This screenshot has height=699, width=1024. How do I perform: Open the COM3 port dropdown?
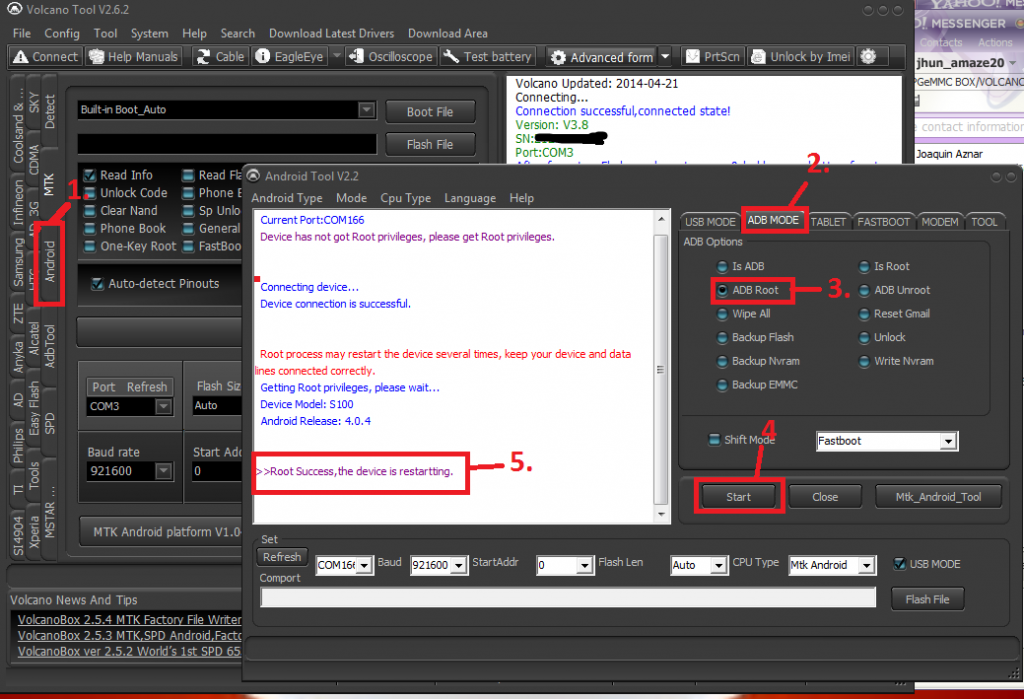163,406
